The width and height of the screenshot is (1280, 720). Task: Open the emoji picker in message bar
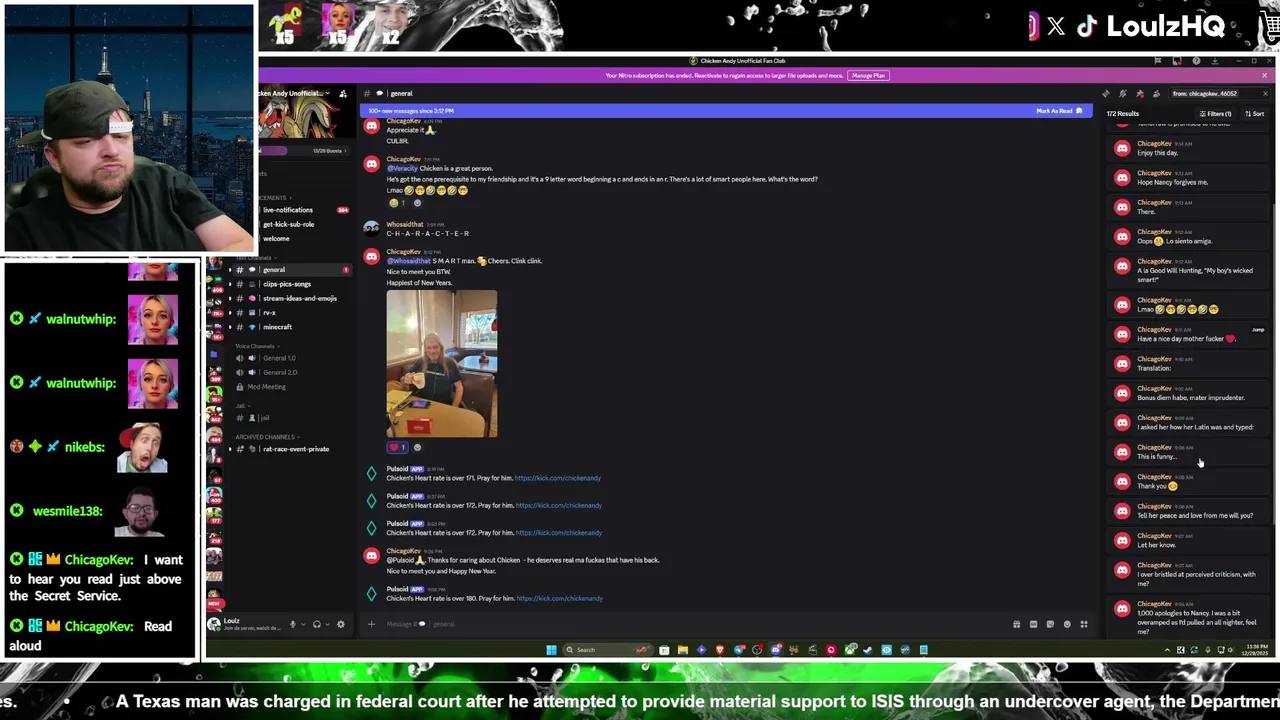tap(1067, 624)
